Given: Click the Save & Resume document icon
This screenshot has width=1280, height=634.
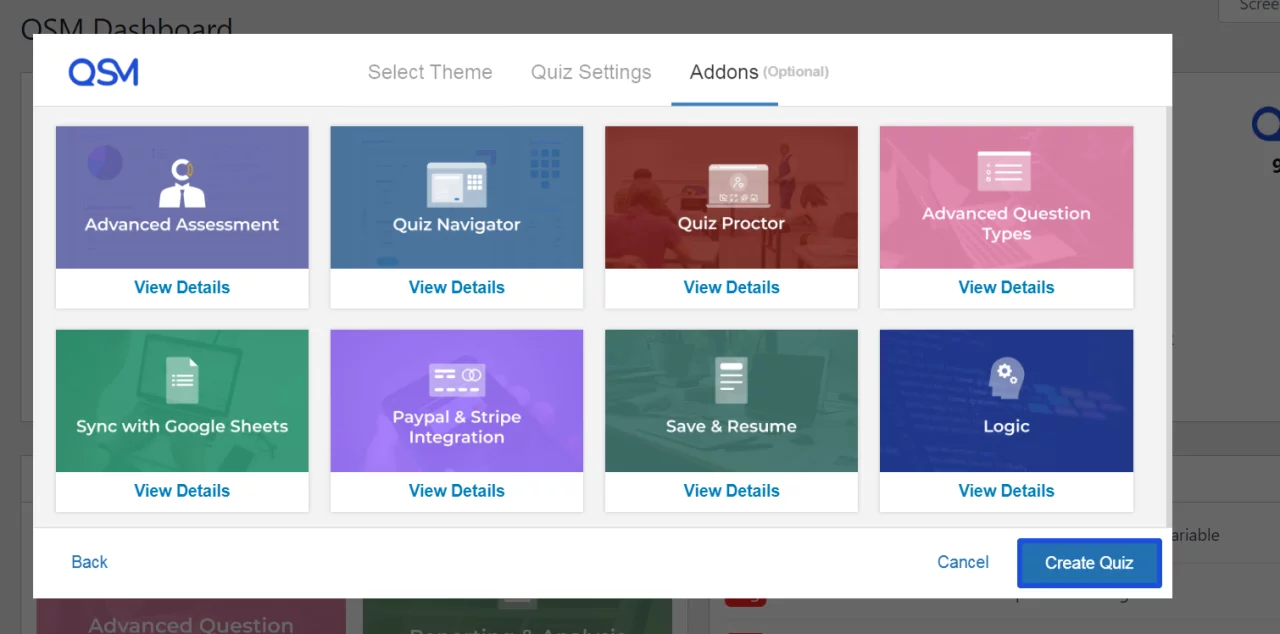Looking at the screenshot, I should coord(731,381).
